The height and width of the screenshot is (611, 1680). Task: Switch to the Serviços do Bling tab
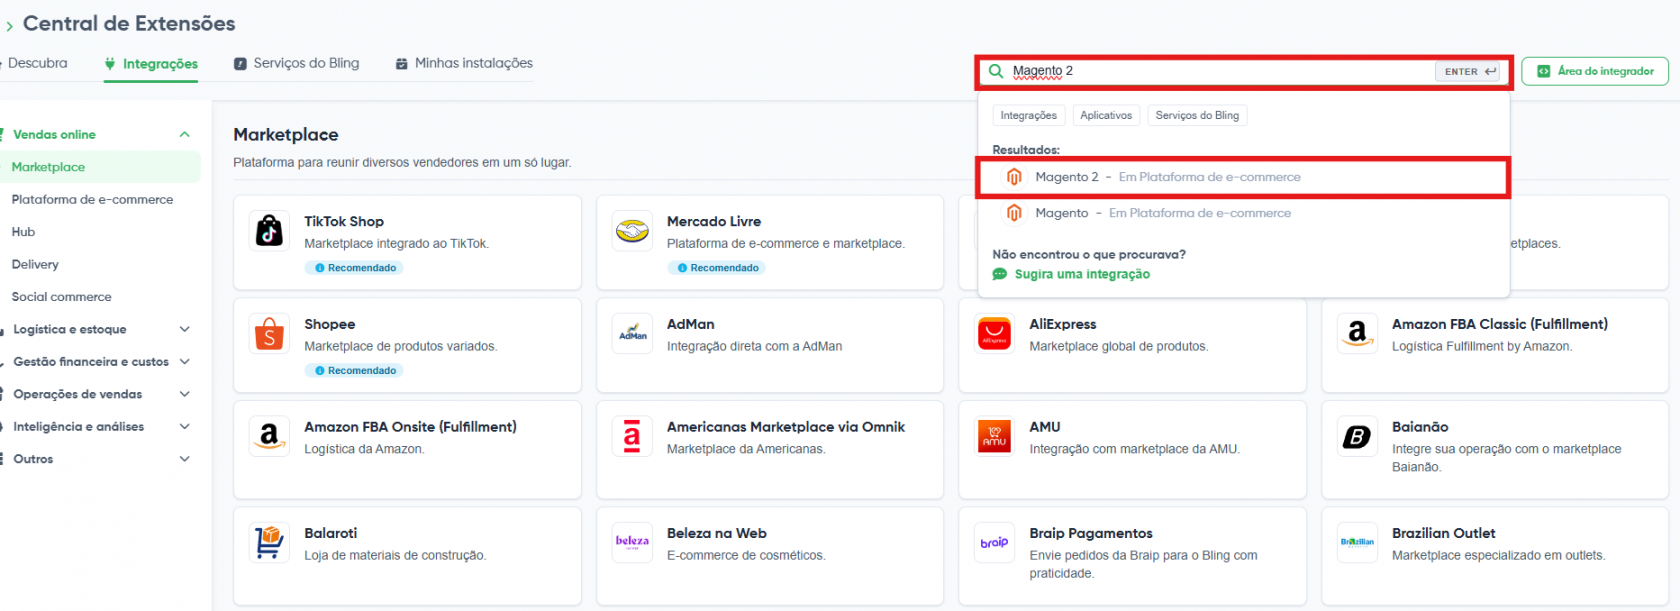tap(297, 63)
